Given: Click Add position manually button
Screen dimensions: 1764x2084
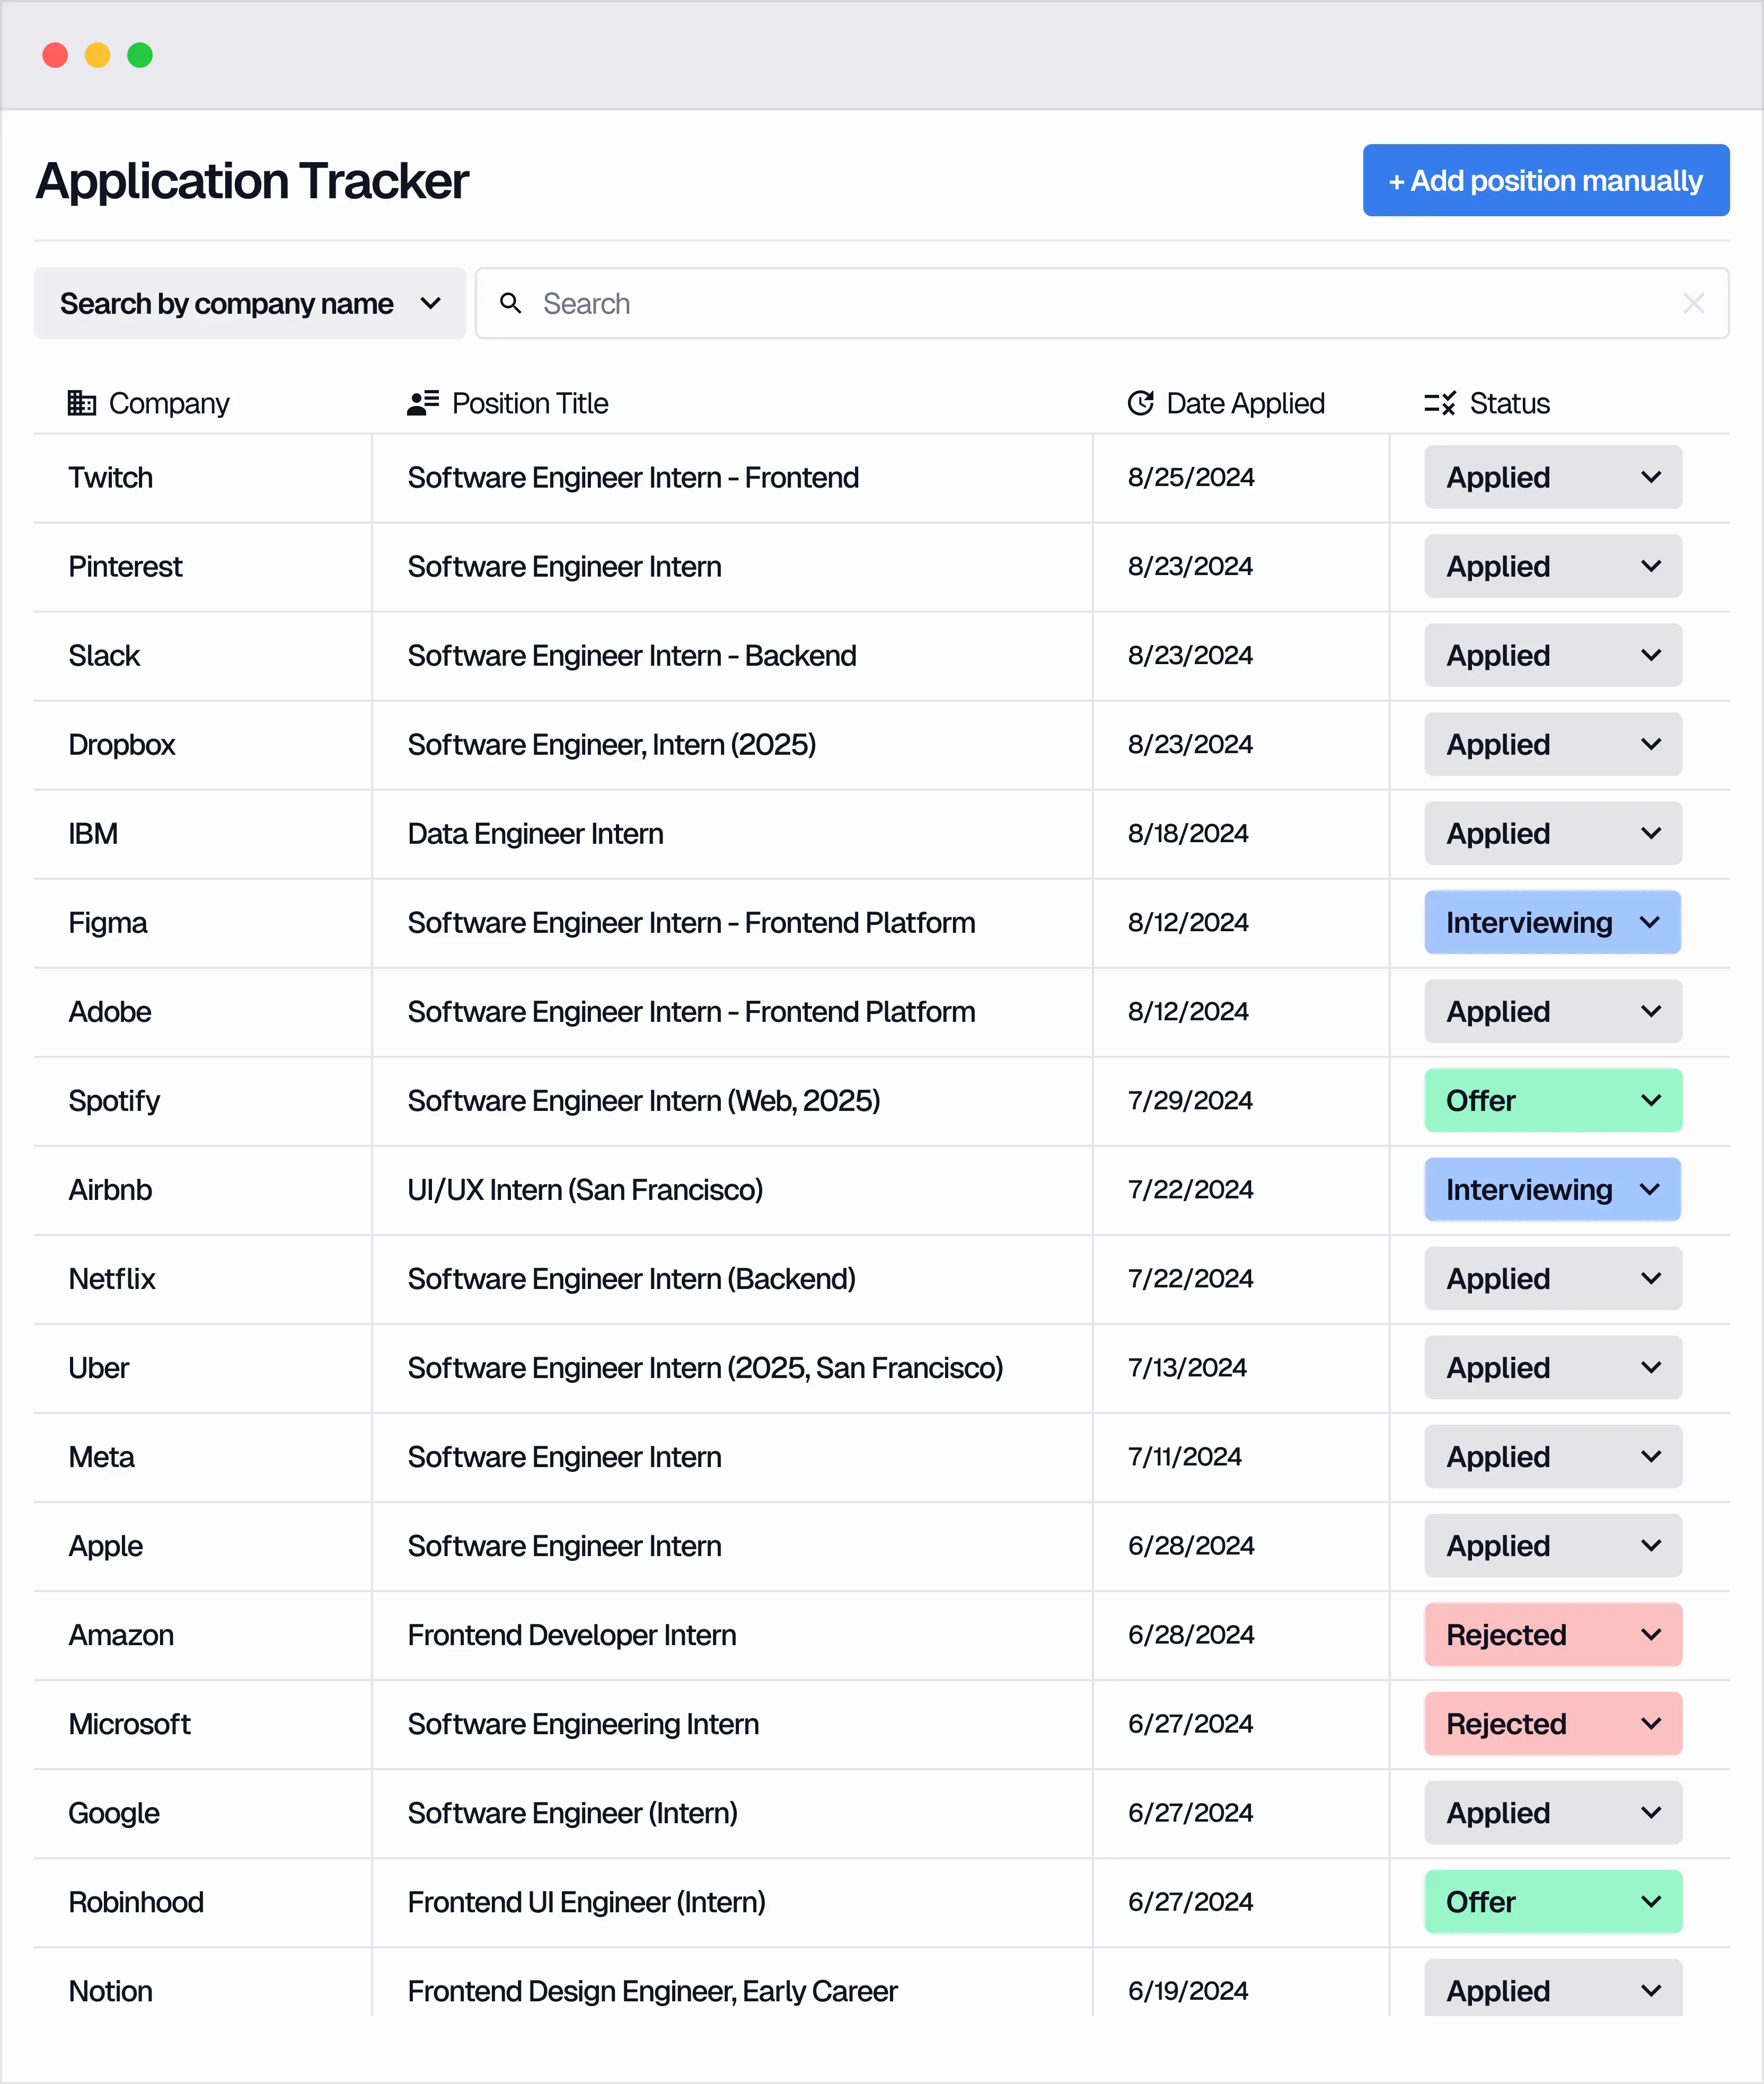Looking at the screenshot, I should pos(1545,180).
